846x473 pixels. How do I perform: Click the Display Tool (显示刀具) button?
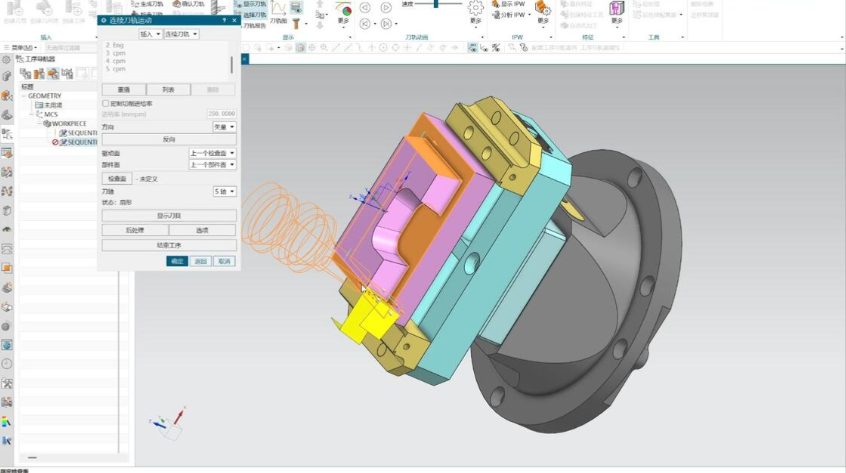tap(169, 216)
